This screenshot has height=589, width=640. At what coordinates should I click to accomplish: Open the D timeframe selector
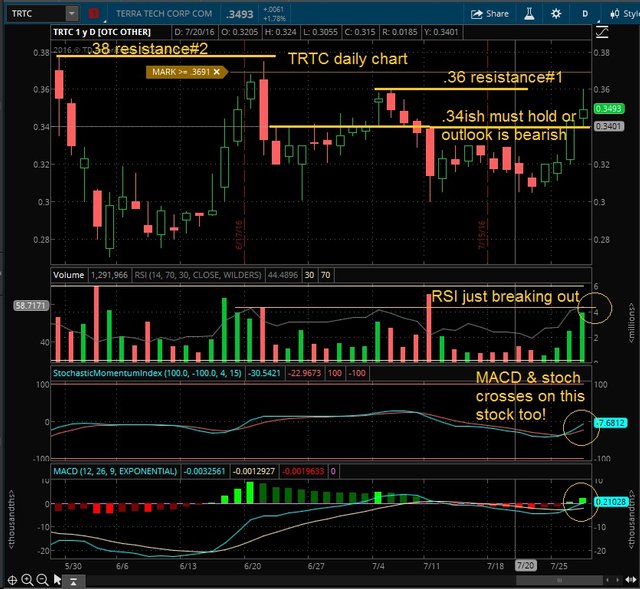[585, 14]
